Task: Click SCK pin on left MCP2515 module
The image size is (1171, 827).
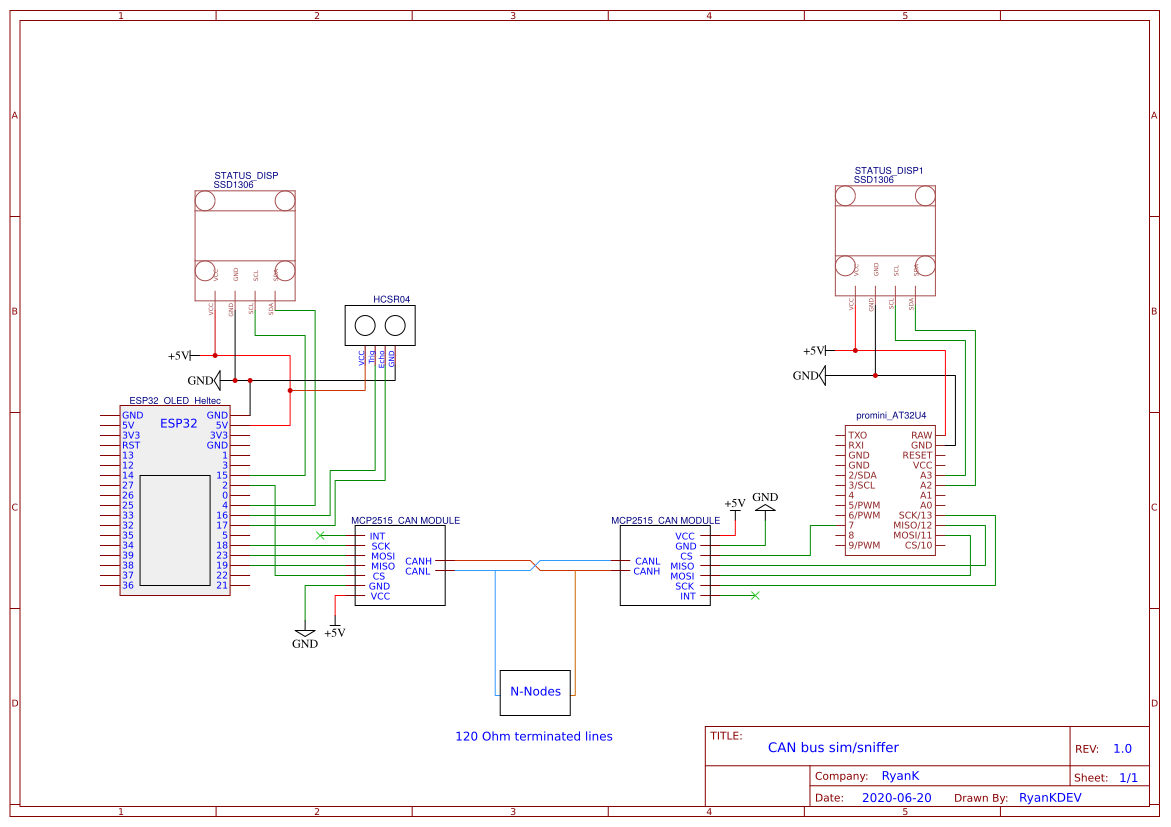Action: [381, 546]
